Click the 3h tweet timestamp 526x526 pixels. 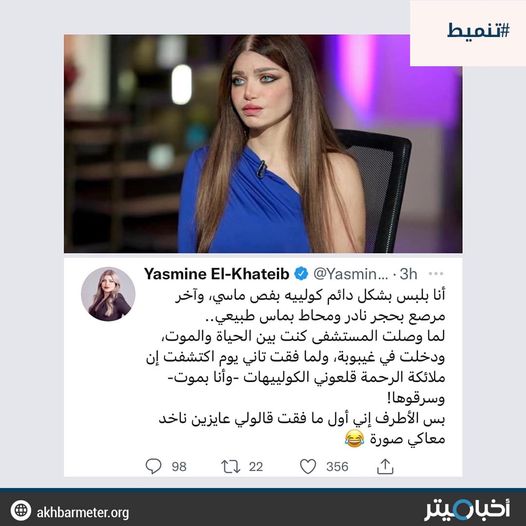pos(408,274)
